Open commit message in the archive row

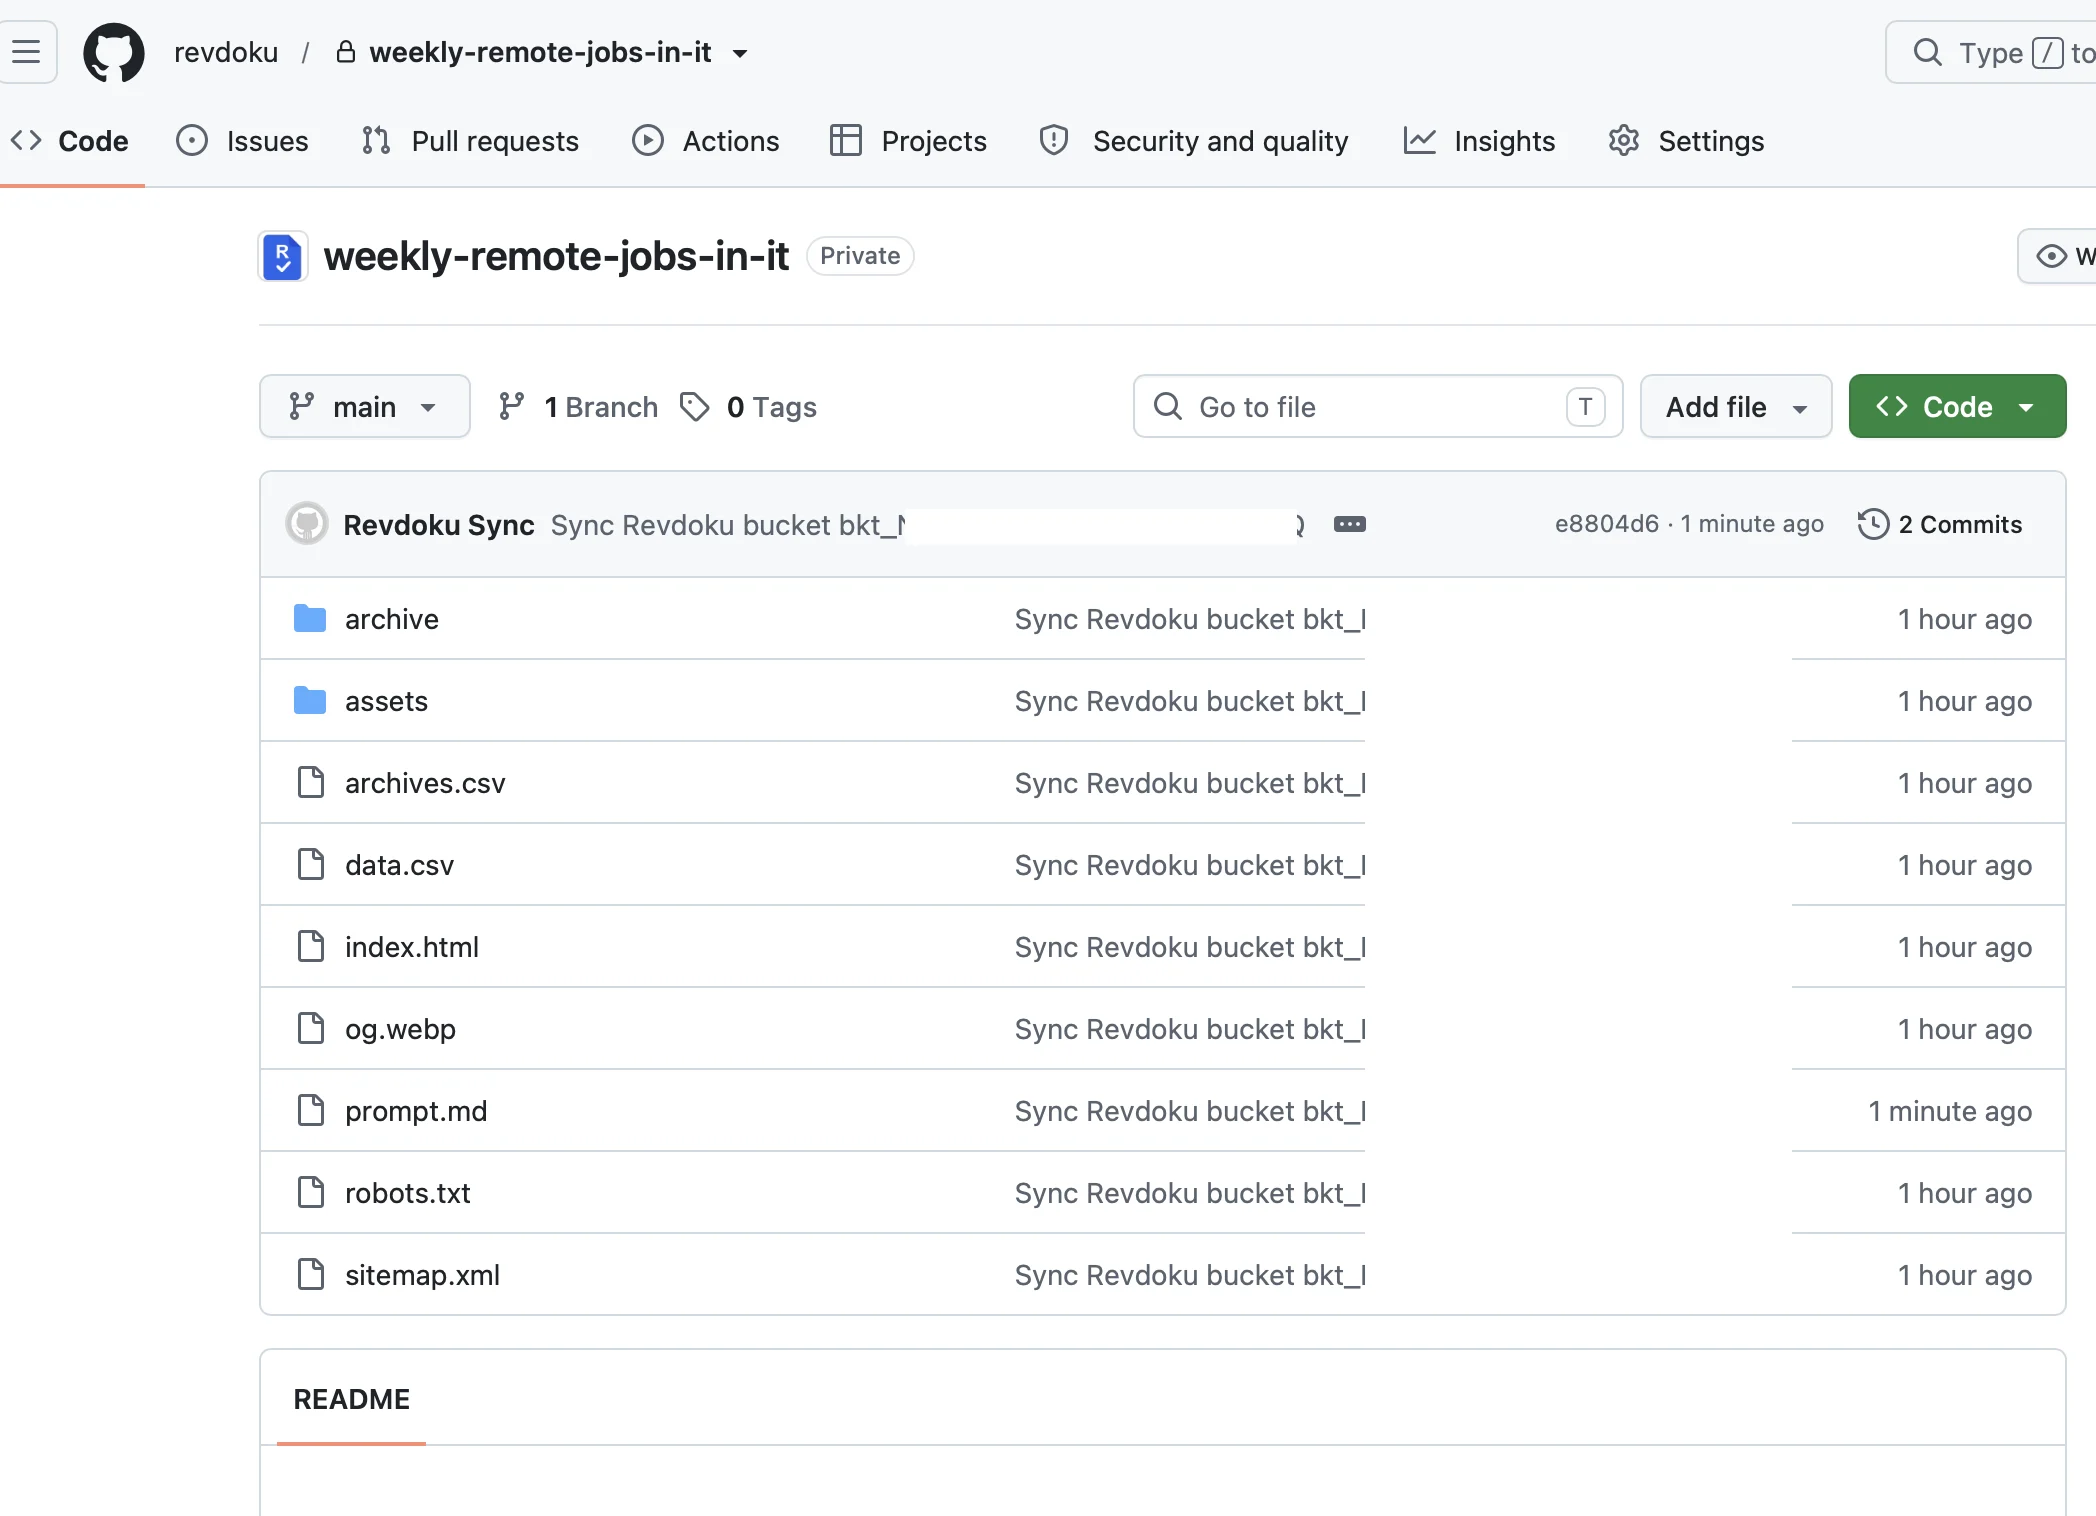1190,619
